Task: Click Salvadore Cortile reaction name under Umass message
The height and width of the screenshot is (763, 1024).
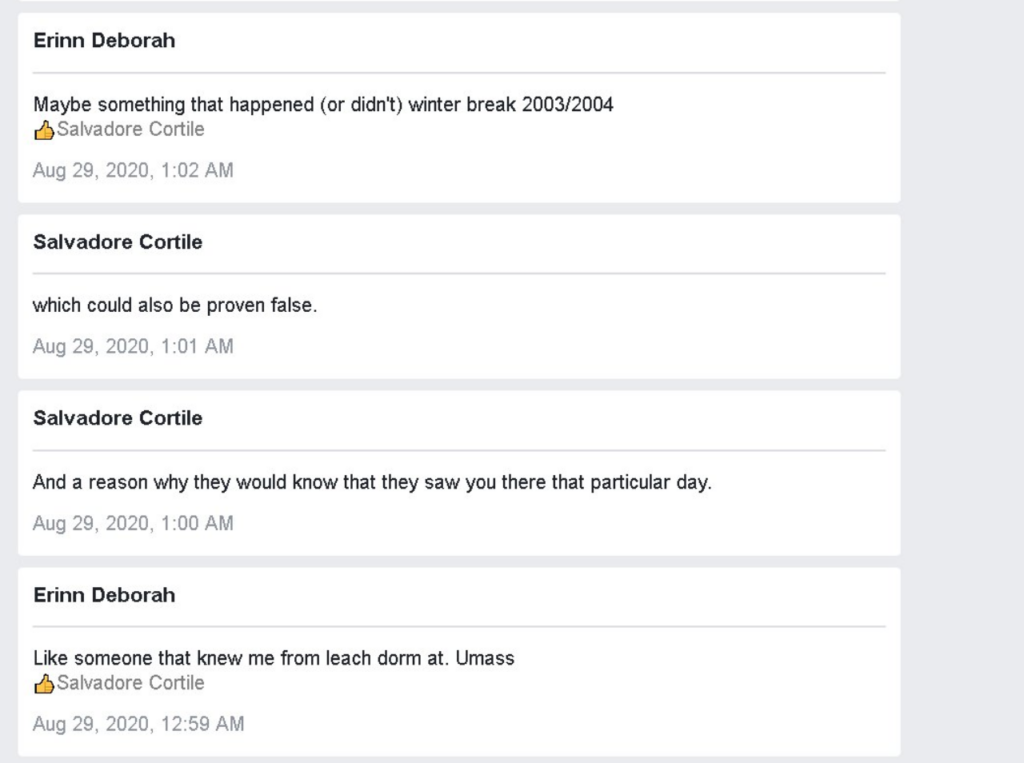Action: pos(131,683)
